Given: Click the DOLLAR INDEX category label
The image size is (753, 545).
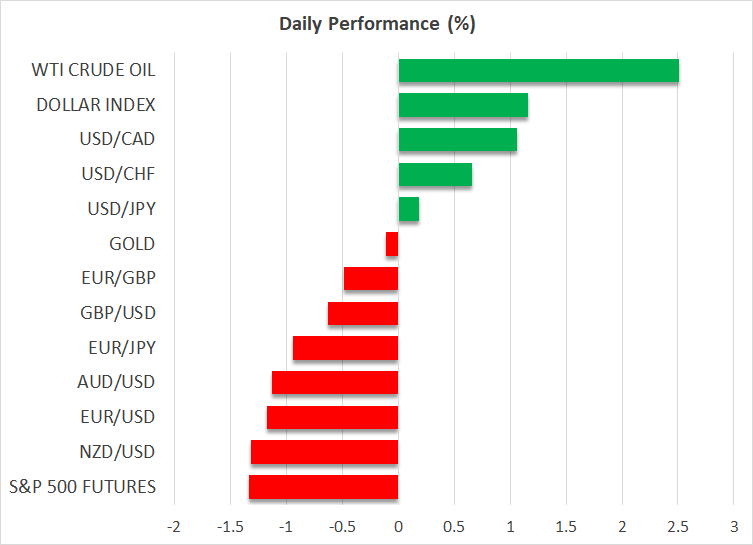Looking at the screenshot, I should click(96, 105).
